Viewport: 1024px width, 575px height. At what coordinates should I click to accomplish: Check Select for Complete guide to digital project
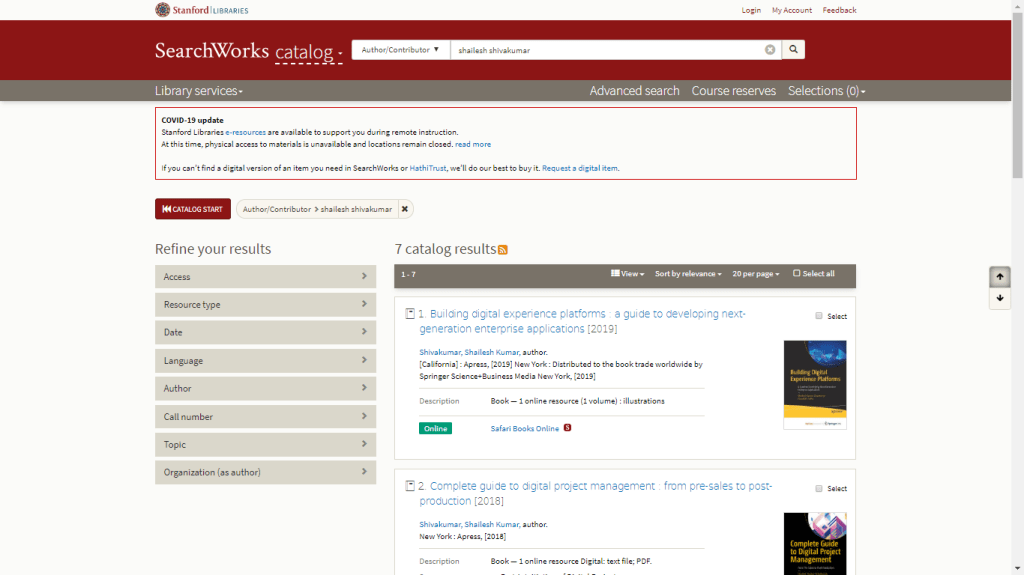click(x=819, y=489)
